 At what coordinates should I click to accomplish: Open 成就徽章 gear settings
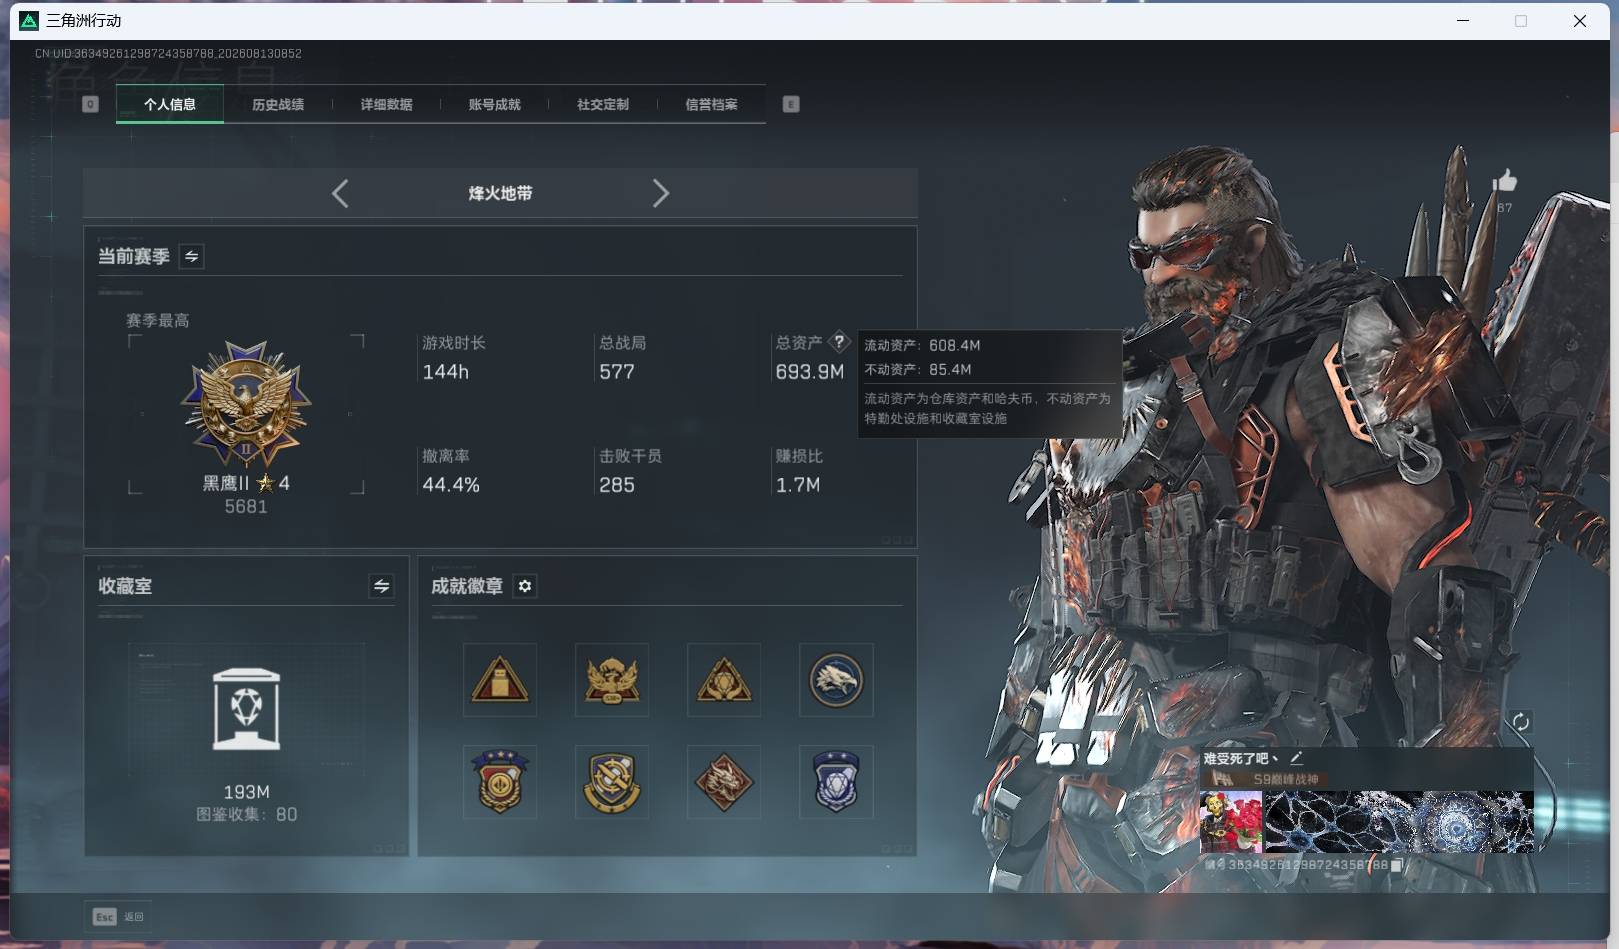(525, 586)
